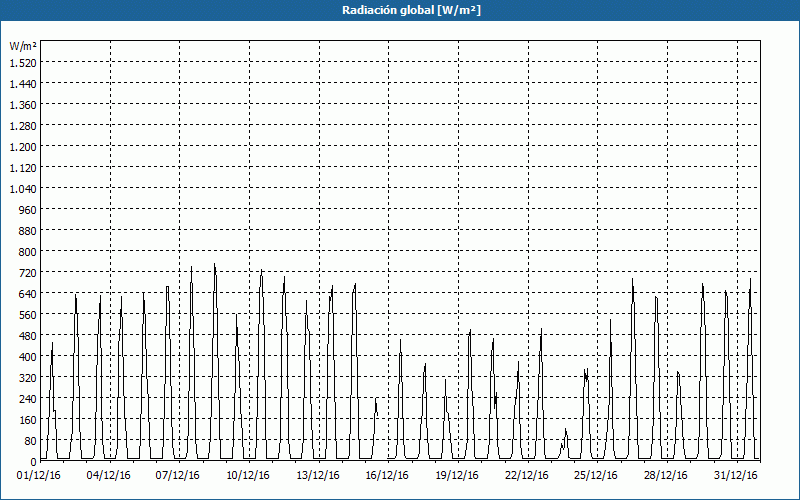
Task: Click the 640 y-axis value
Action: 28,294
